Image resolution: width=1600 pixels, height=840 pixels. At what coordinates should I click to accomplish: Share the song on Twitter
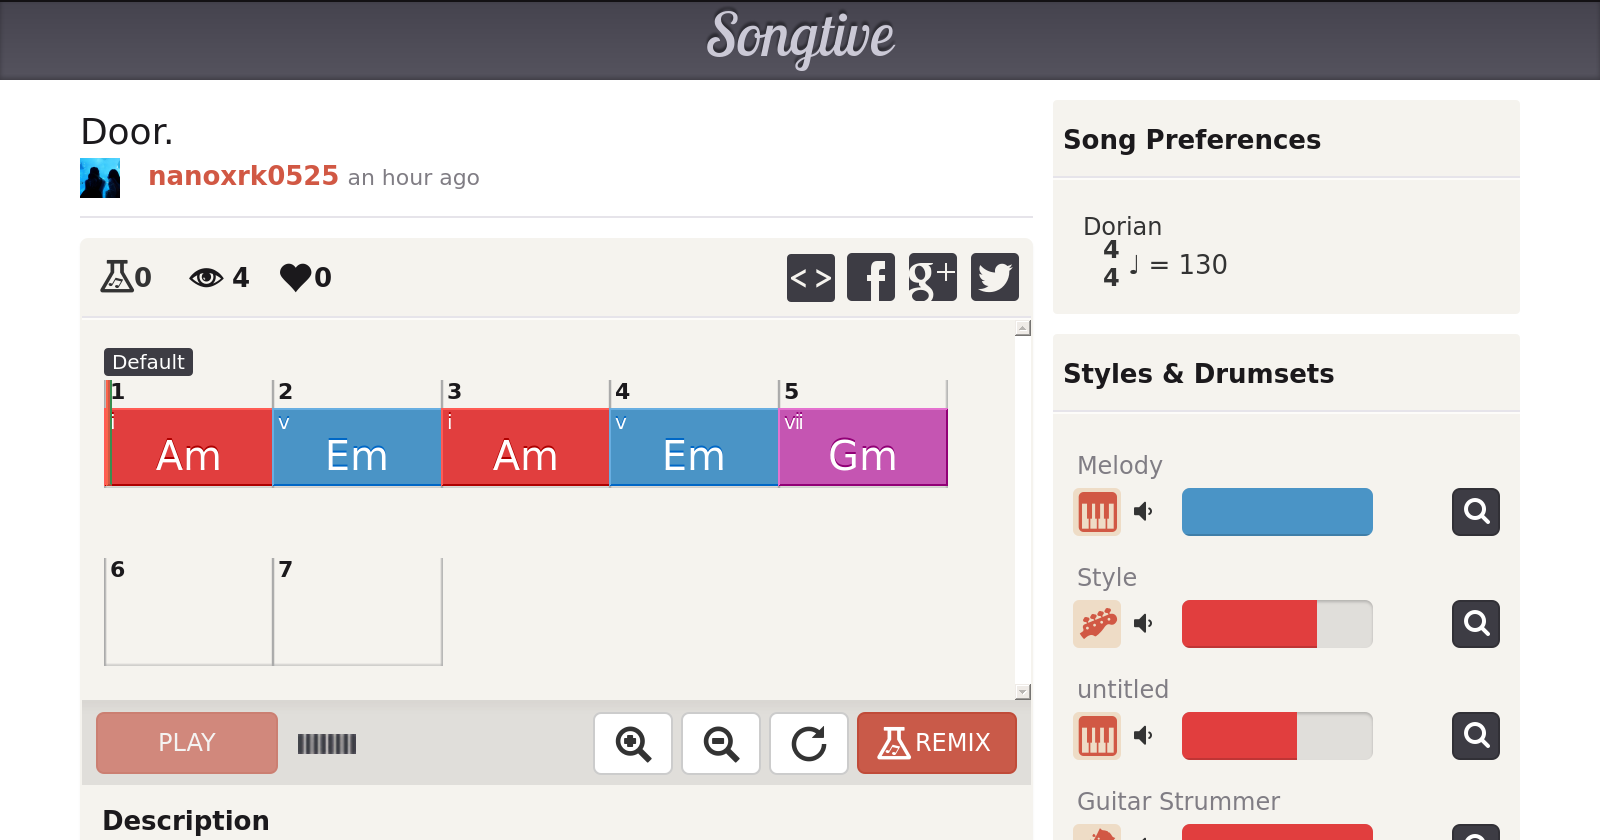point(994,277)
